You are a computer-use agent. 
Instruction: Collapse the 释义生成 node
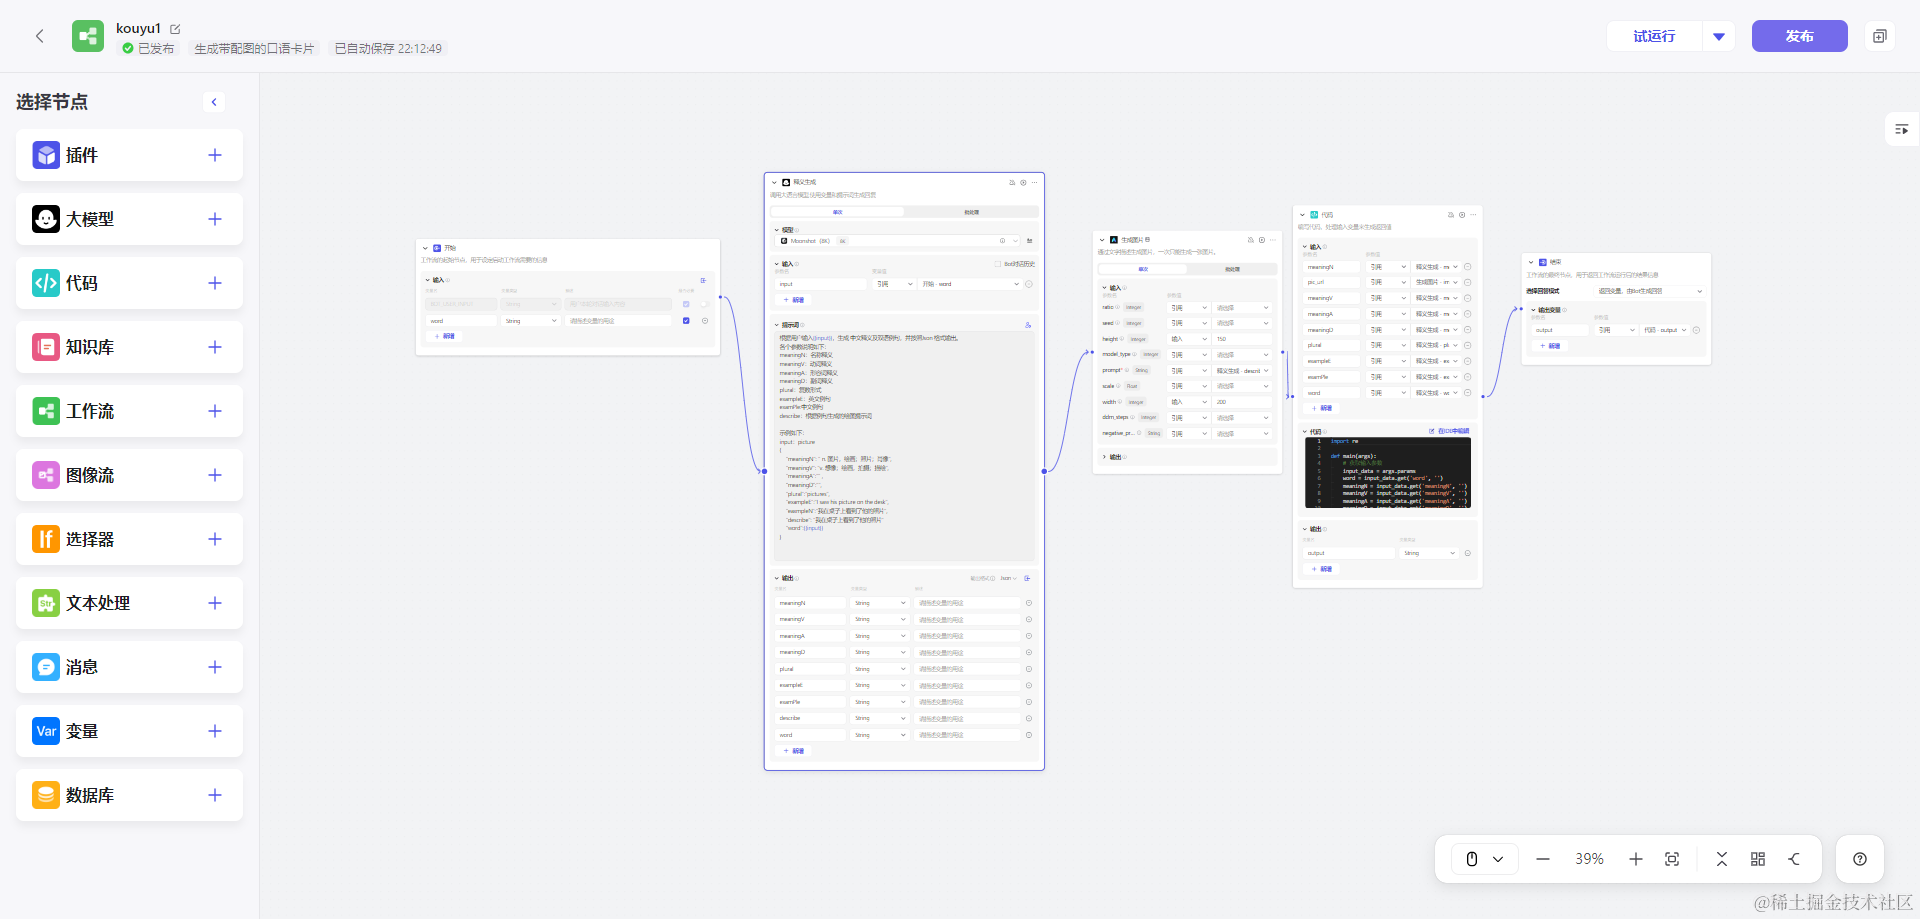774,182
